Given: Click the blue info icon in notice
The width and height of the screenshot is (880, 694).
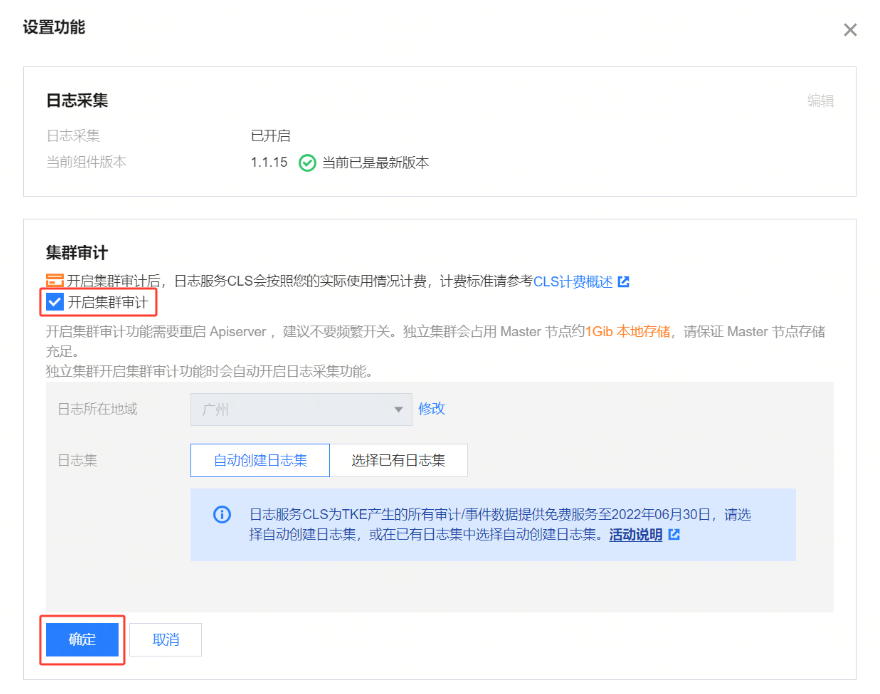Looking at the screenshot, I should point(222,515).
